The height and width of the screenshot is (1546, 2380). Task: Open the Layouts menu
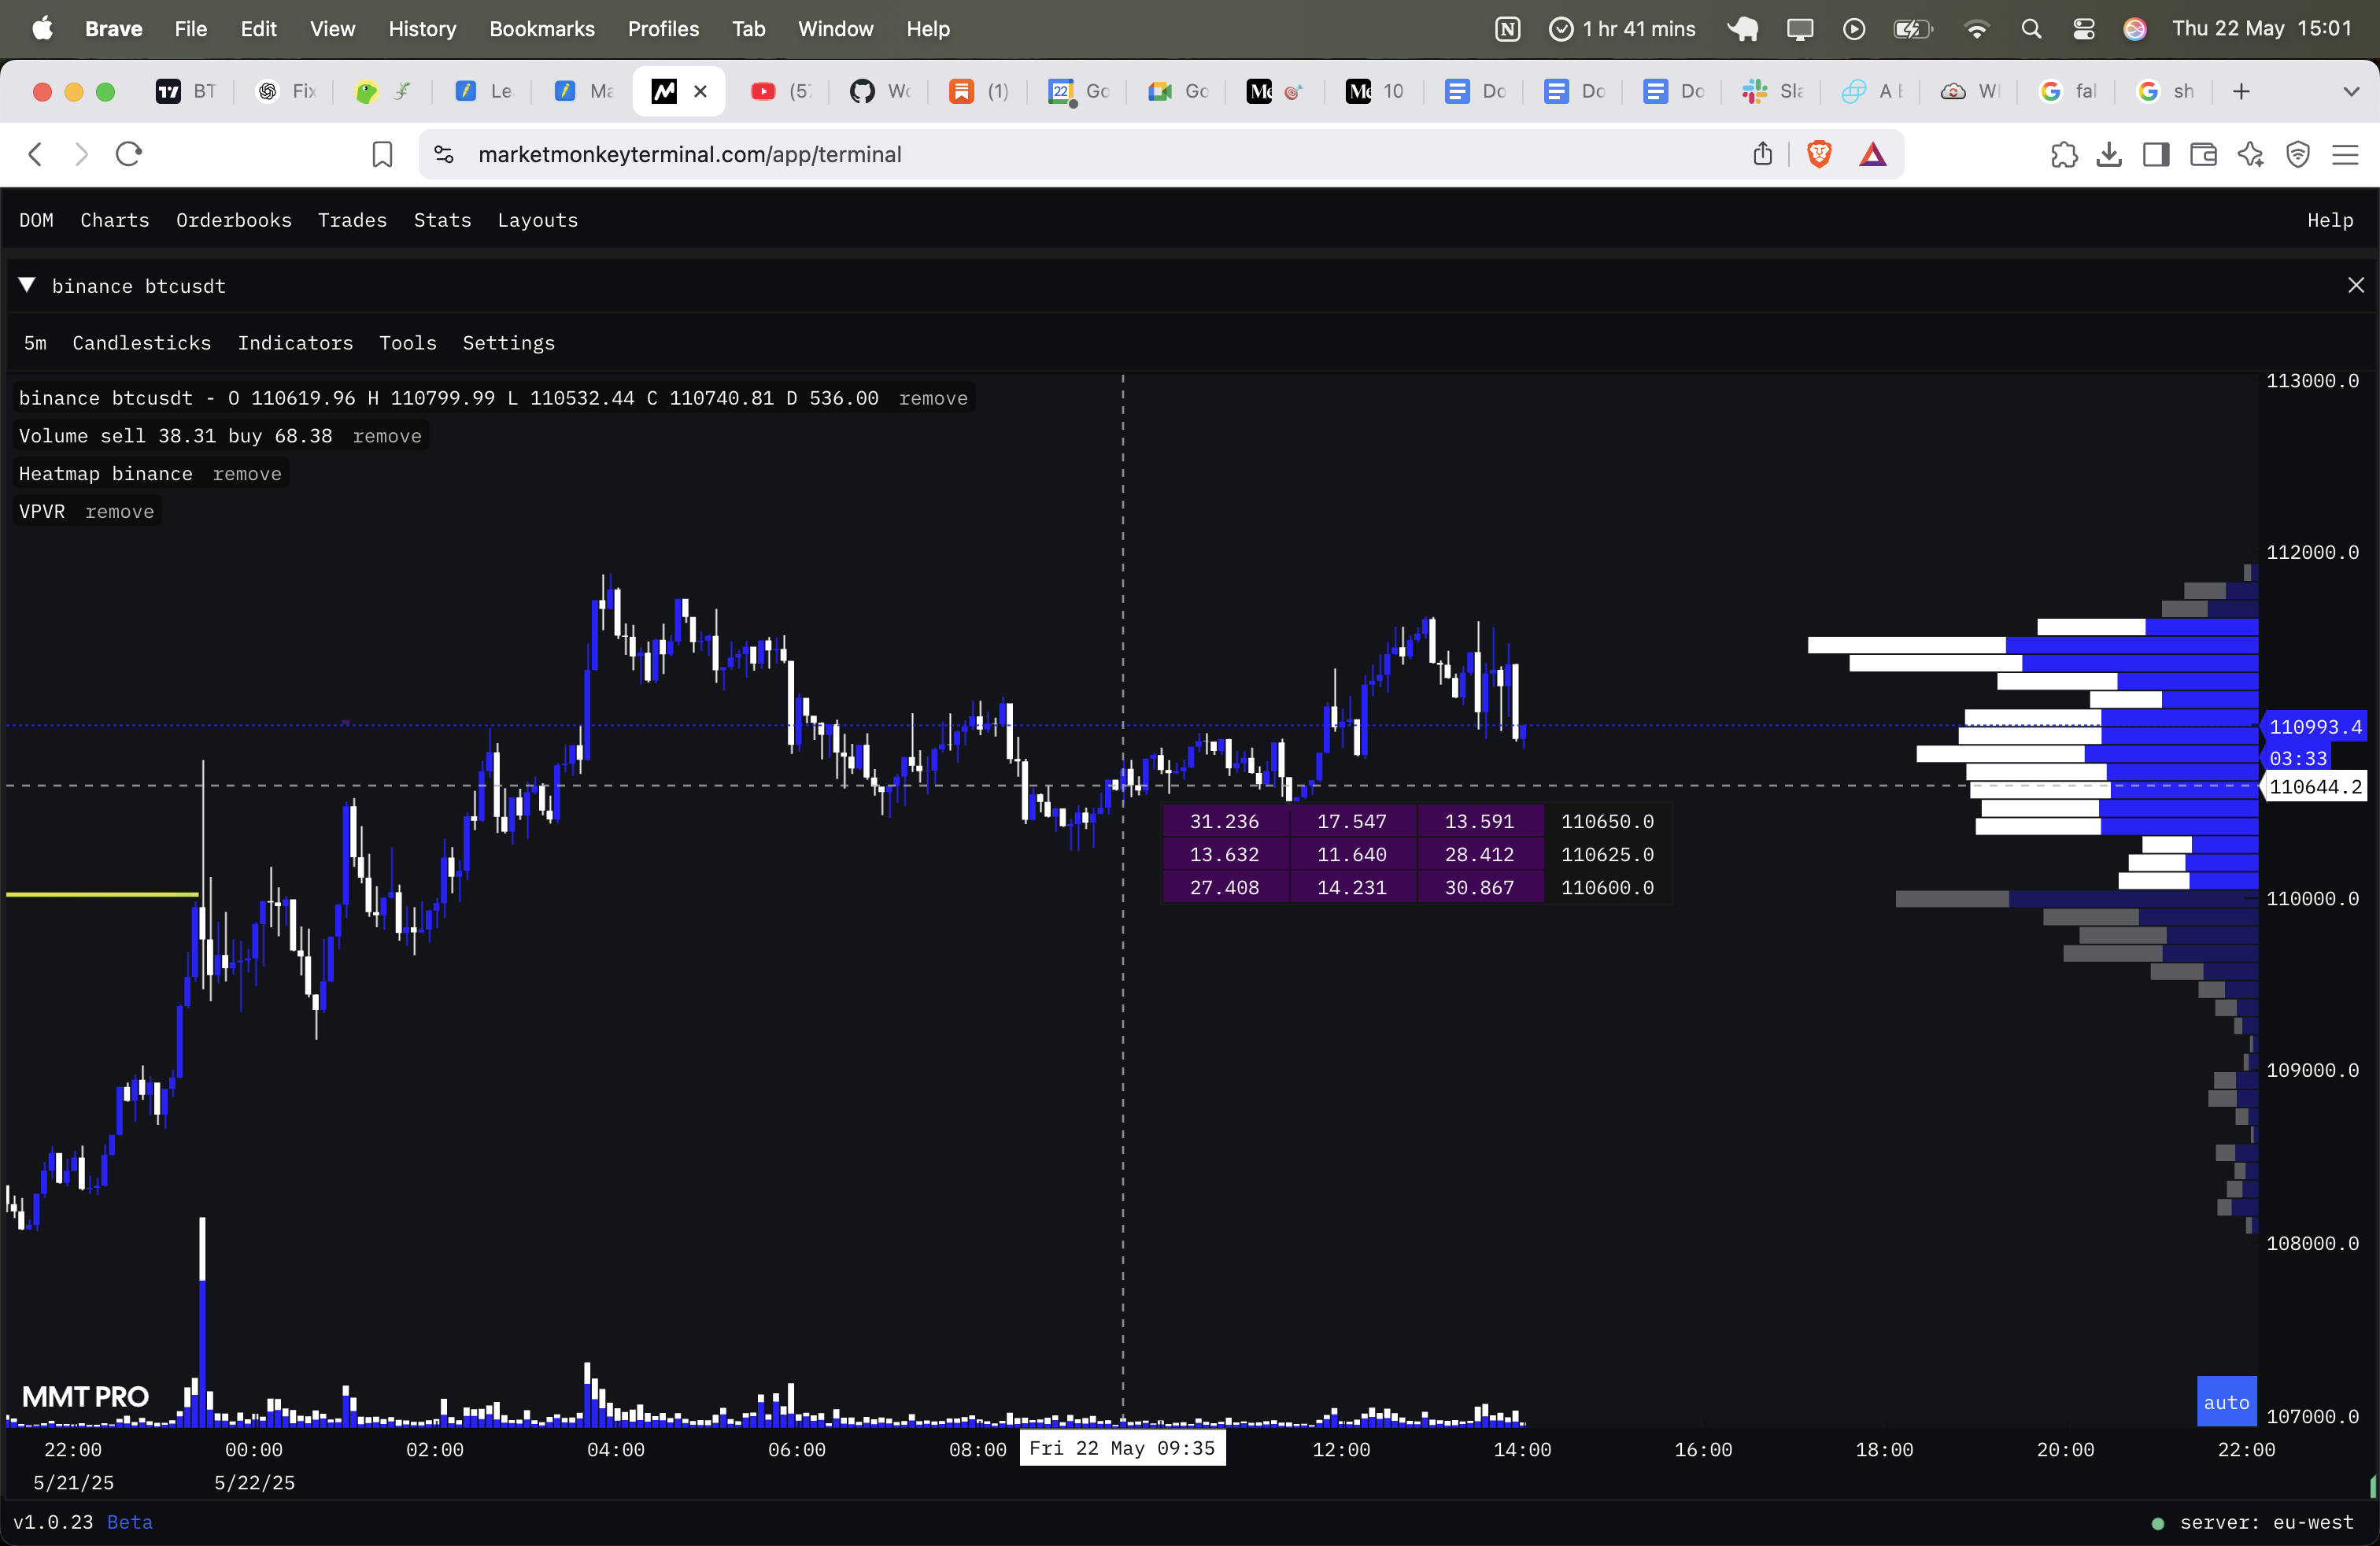(x=537, y=220)
